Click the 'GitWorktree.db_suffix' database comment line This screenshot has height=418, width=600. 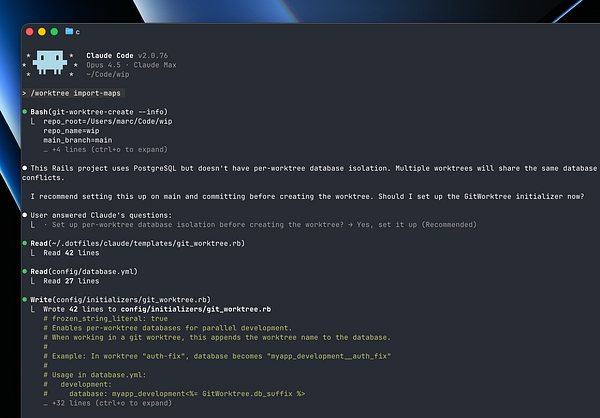[174, 394]
